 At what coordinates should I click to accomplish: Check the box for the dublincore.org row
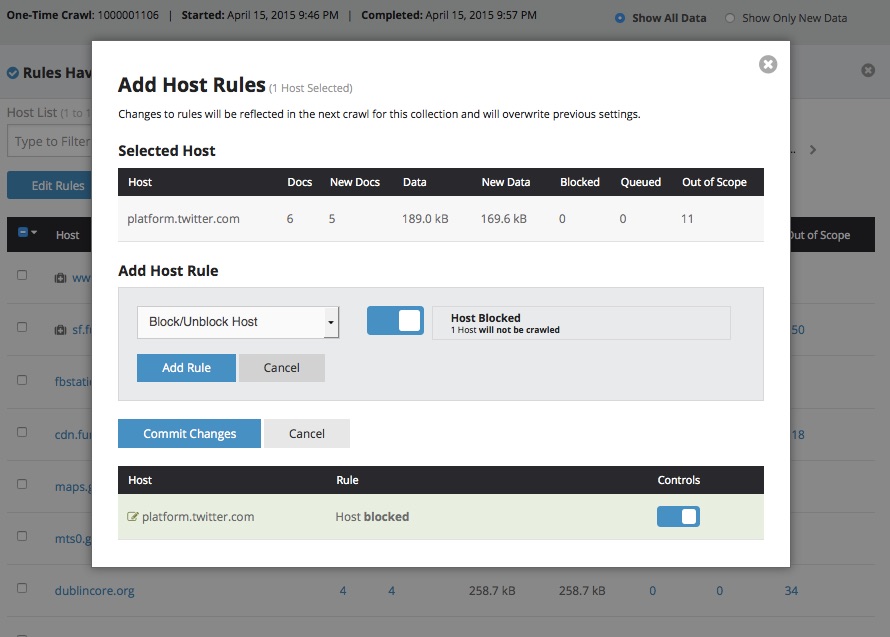click(x=22, y=589)
